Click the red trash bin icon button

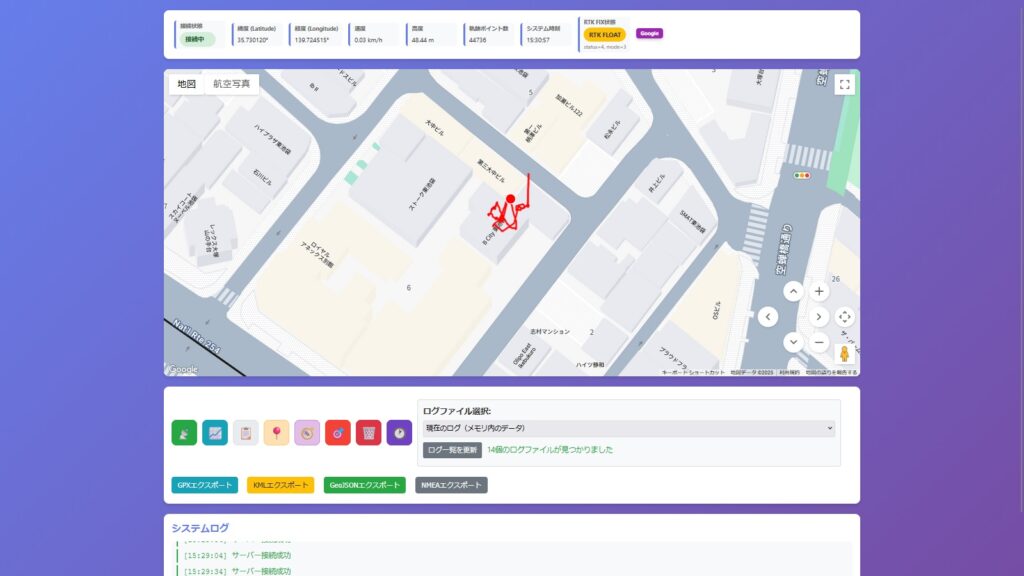pos(369,432)
